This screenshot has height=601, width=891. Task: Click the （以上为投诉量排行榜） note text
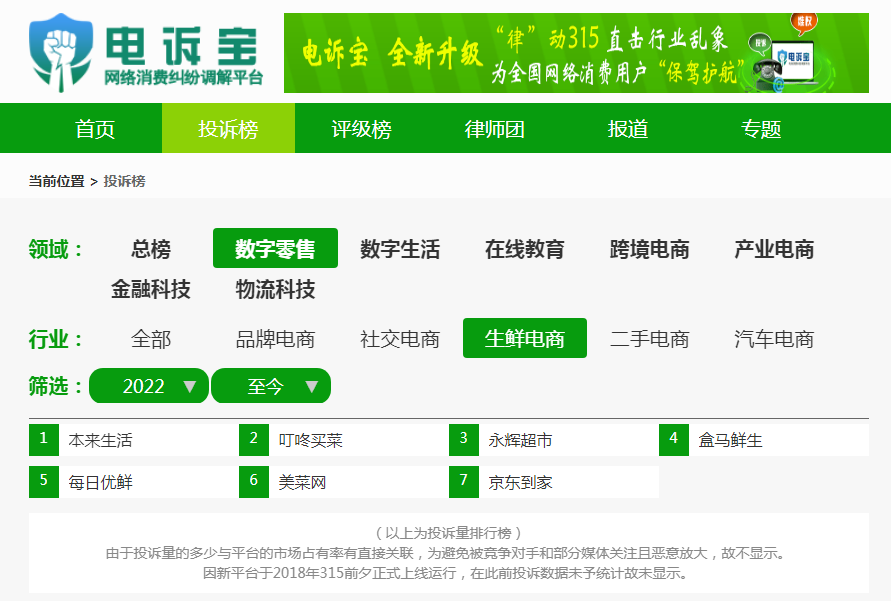[x=448, y=533]
